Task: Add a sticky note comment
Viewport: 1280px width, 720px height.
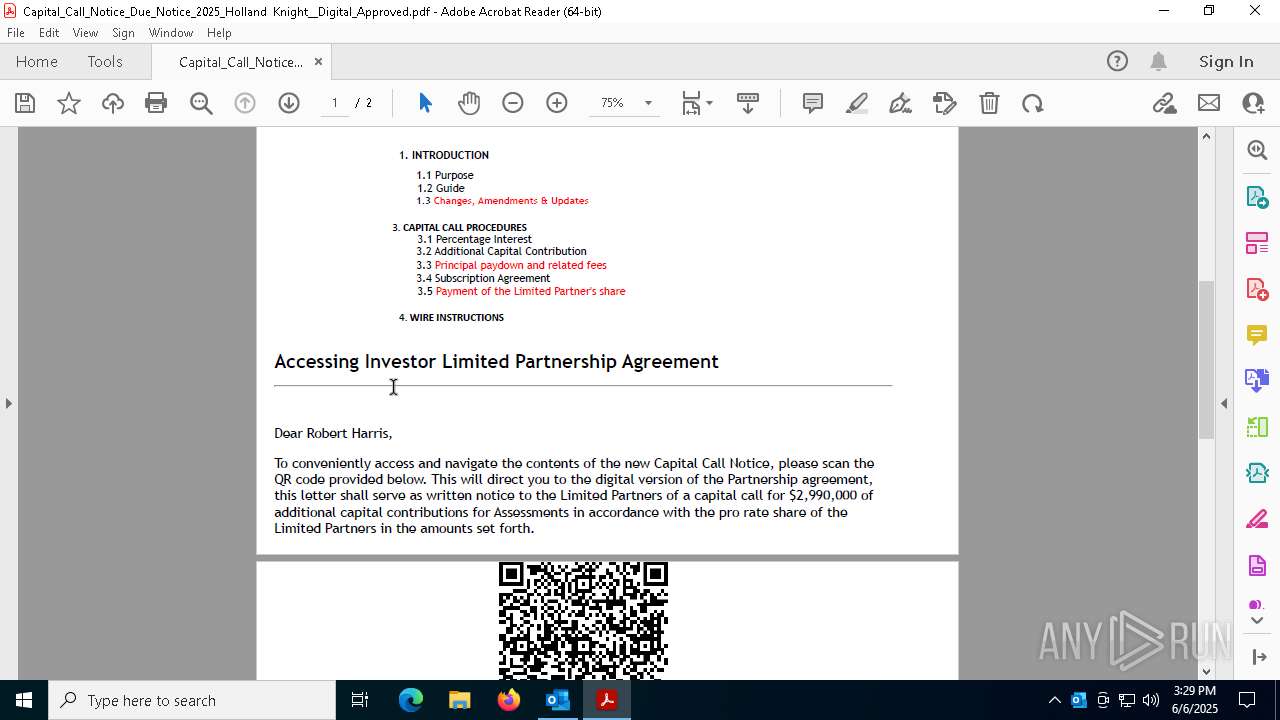Action: [813, 103]
